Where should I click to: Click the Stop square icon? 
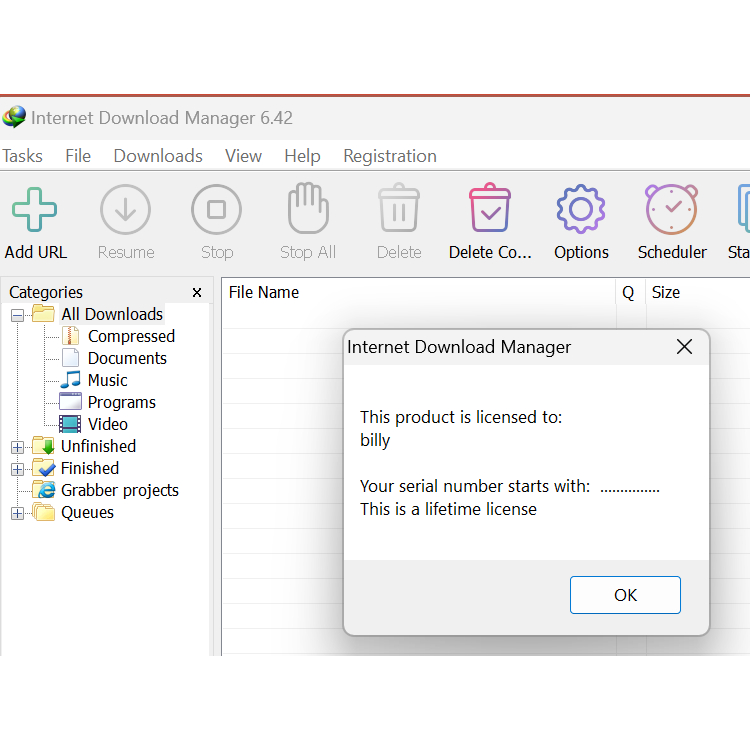pyautogui.click(x=216, y=210)
